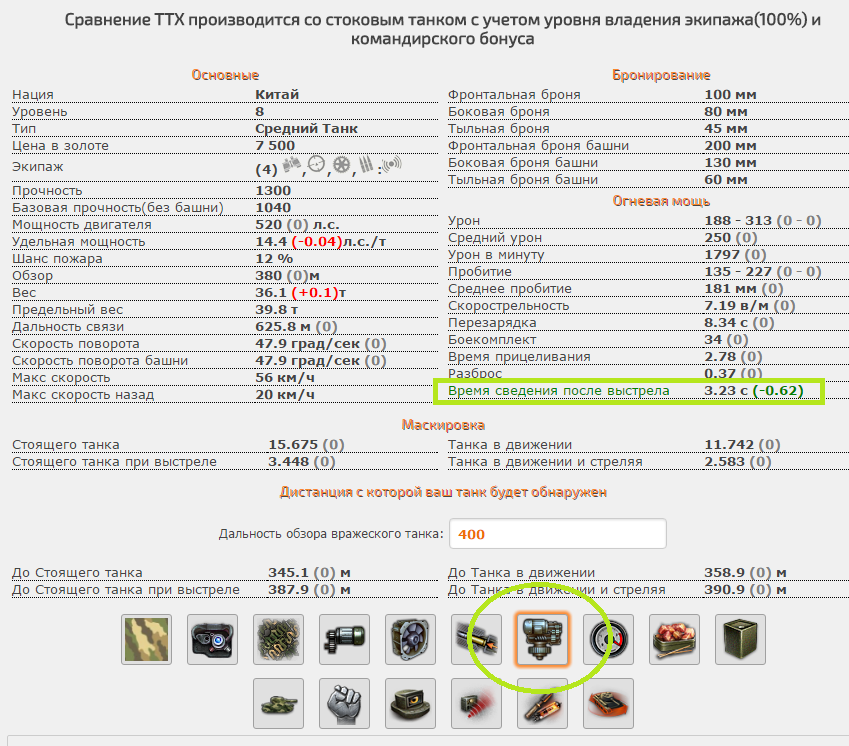Click the Удельная мощность value 14.4 (-0.04)

pyautogui.click(x=321, y=241)
